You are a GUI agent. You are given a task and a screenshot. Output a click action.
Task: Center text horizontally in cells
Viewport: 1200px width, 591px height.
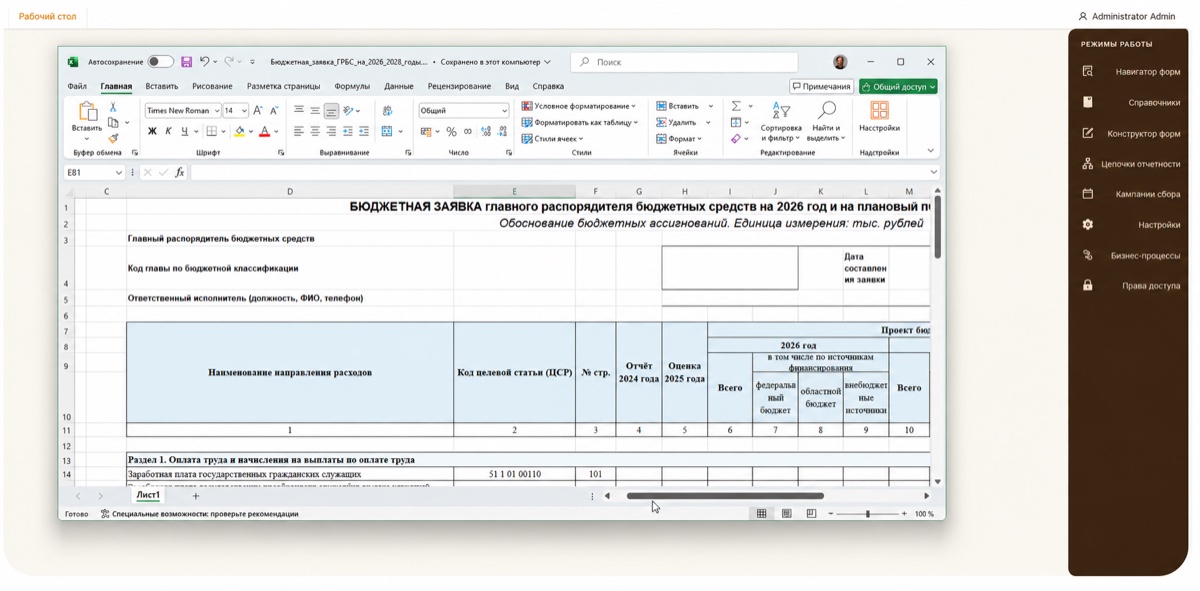pyautogui.click(x=314, y=131)
